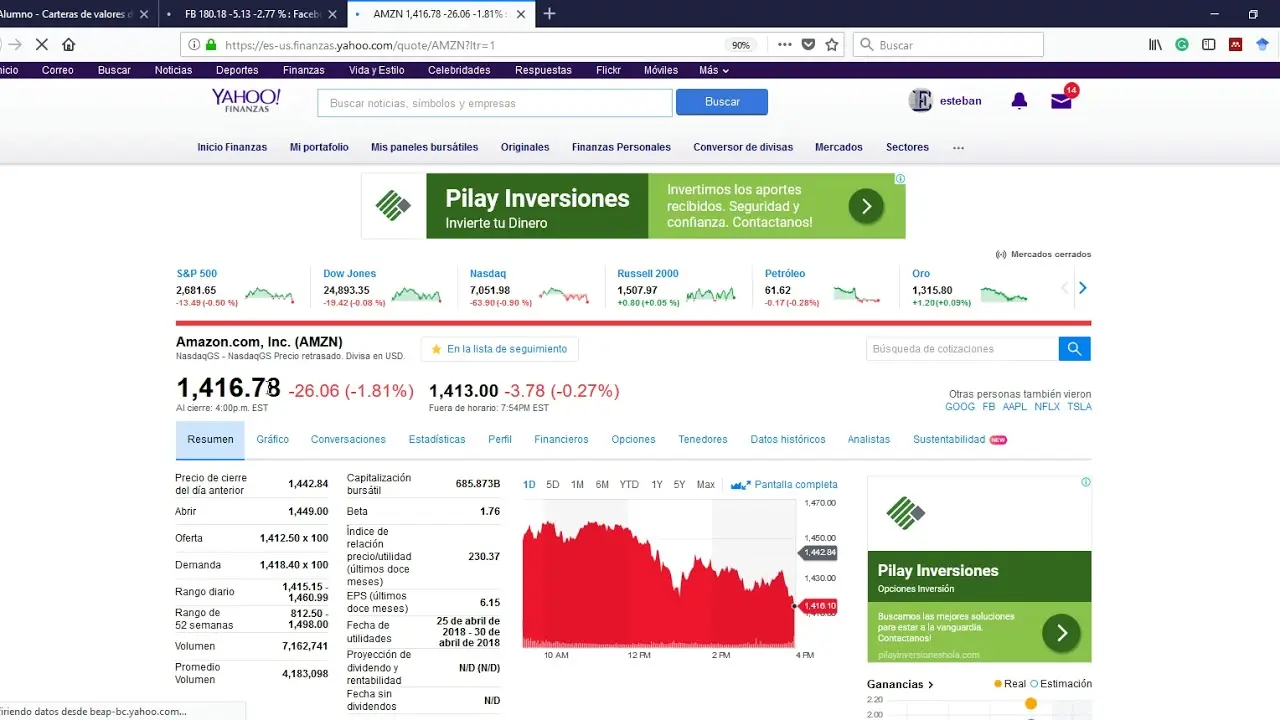This screenshot has width=1280, height=720.
Task: Open ad info icon on sidebar Pilay ad
Action: pyautogui.click(x=1086, y=482)
